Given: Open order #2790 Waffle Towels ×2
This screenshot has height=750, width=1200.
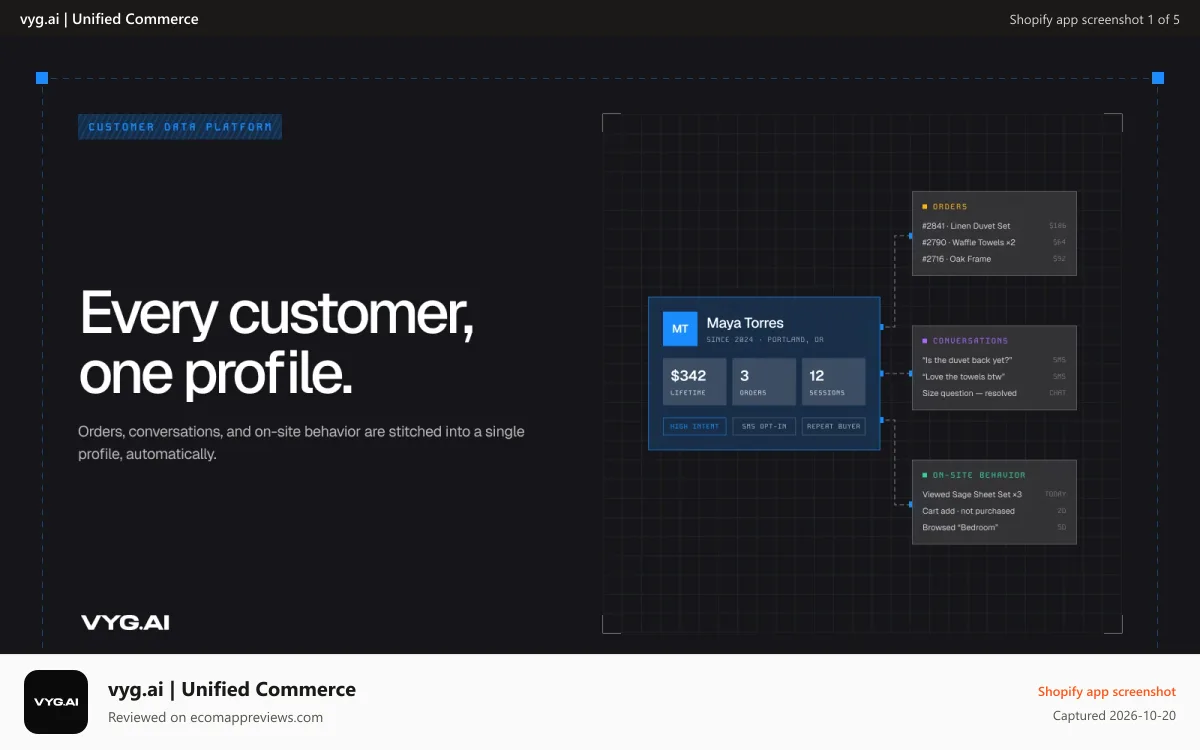Looking at the screenshot, I should [994, 242].
